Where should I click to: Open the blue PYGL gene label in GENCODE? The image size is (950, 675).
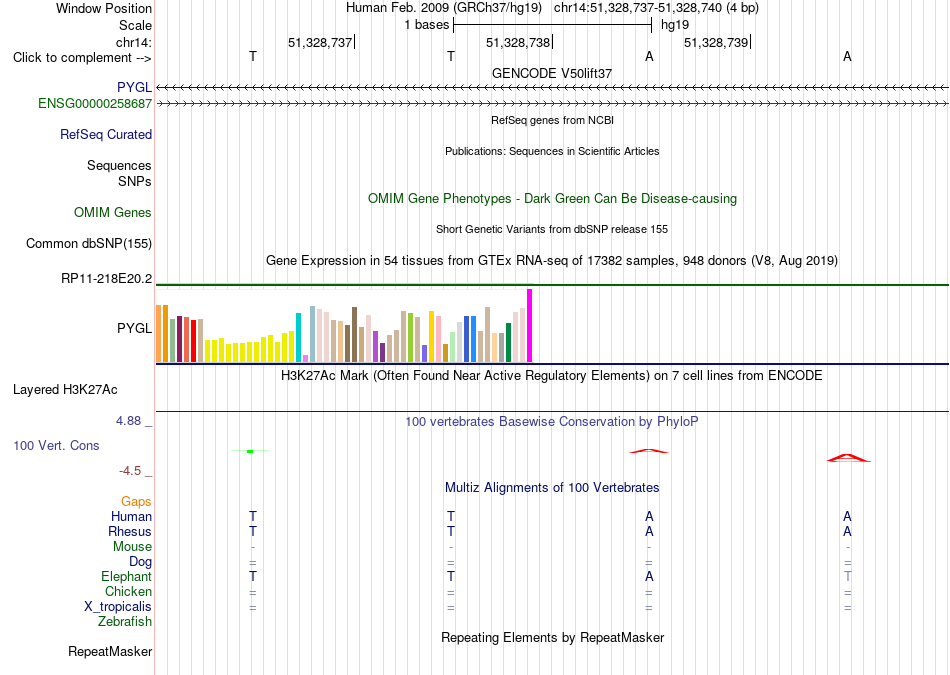click(135, 87)
